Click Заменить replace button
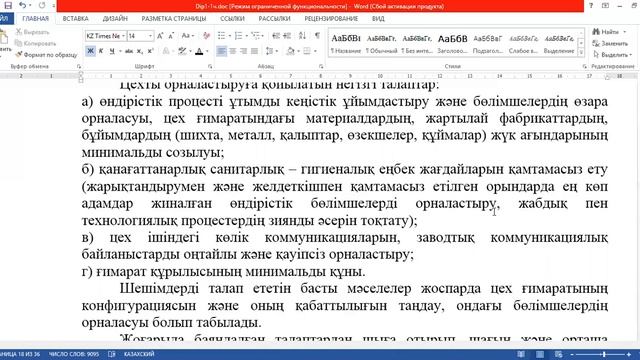The width and height of the screenshot is (640, 360). 610,43
